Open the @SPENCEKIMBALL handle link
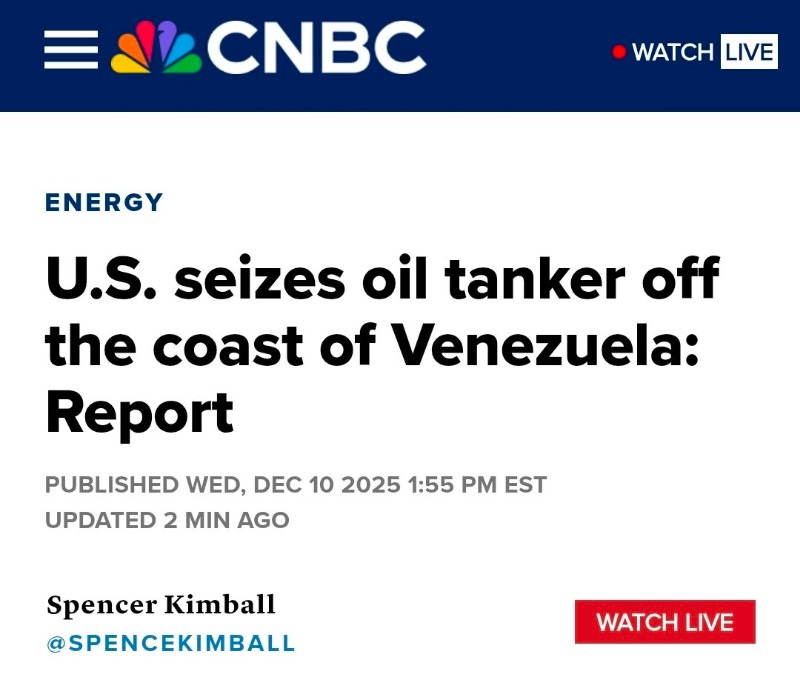 170,643
